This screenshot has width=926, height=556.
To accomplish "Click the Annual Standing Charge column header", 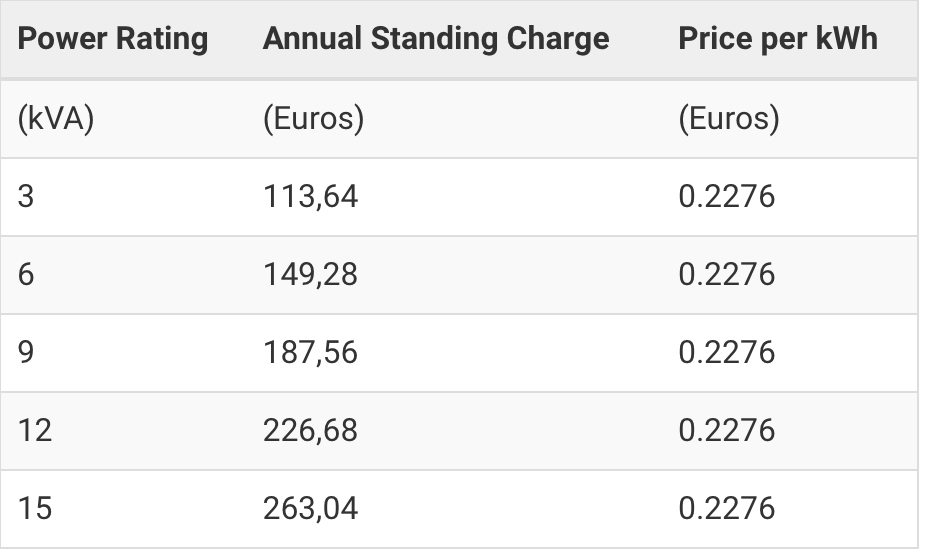I will [435, 39].
